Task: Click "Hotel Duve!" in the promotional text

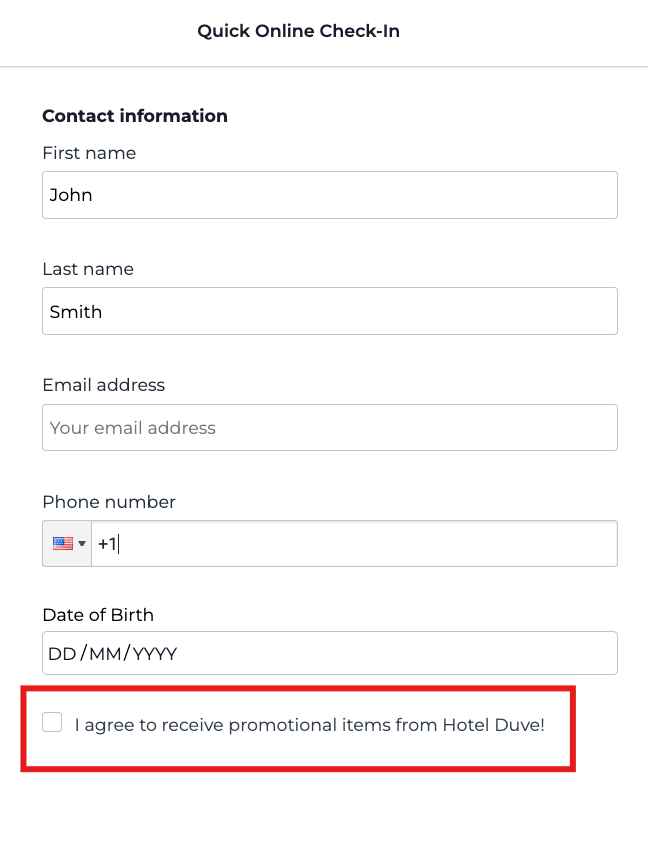Action: click(493, 725)
